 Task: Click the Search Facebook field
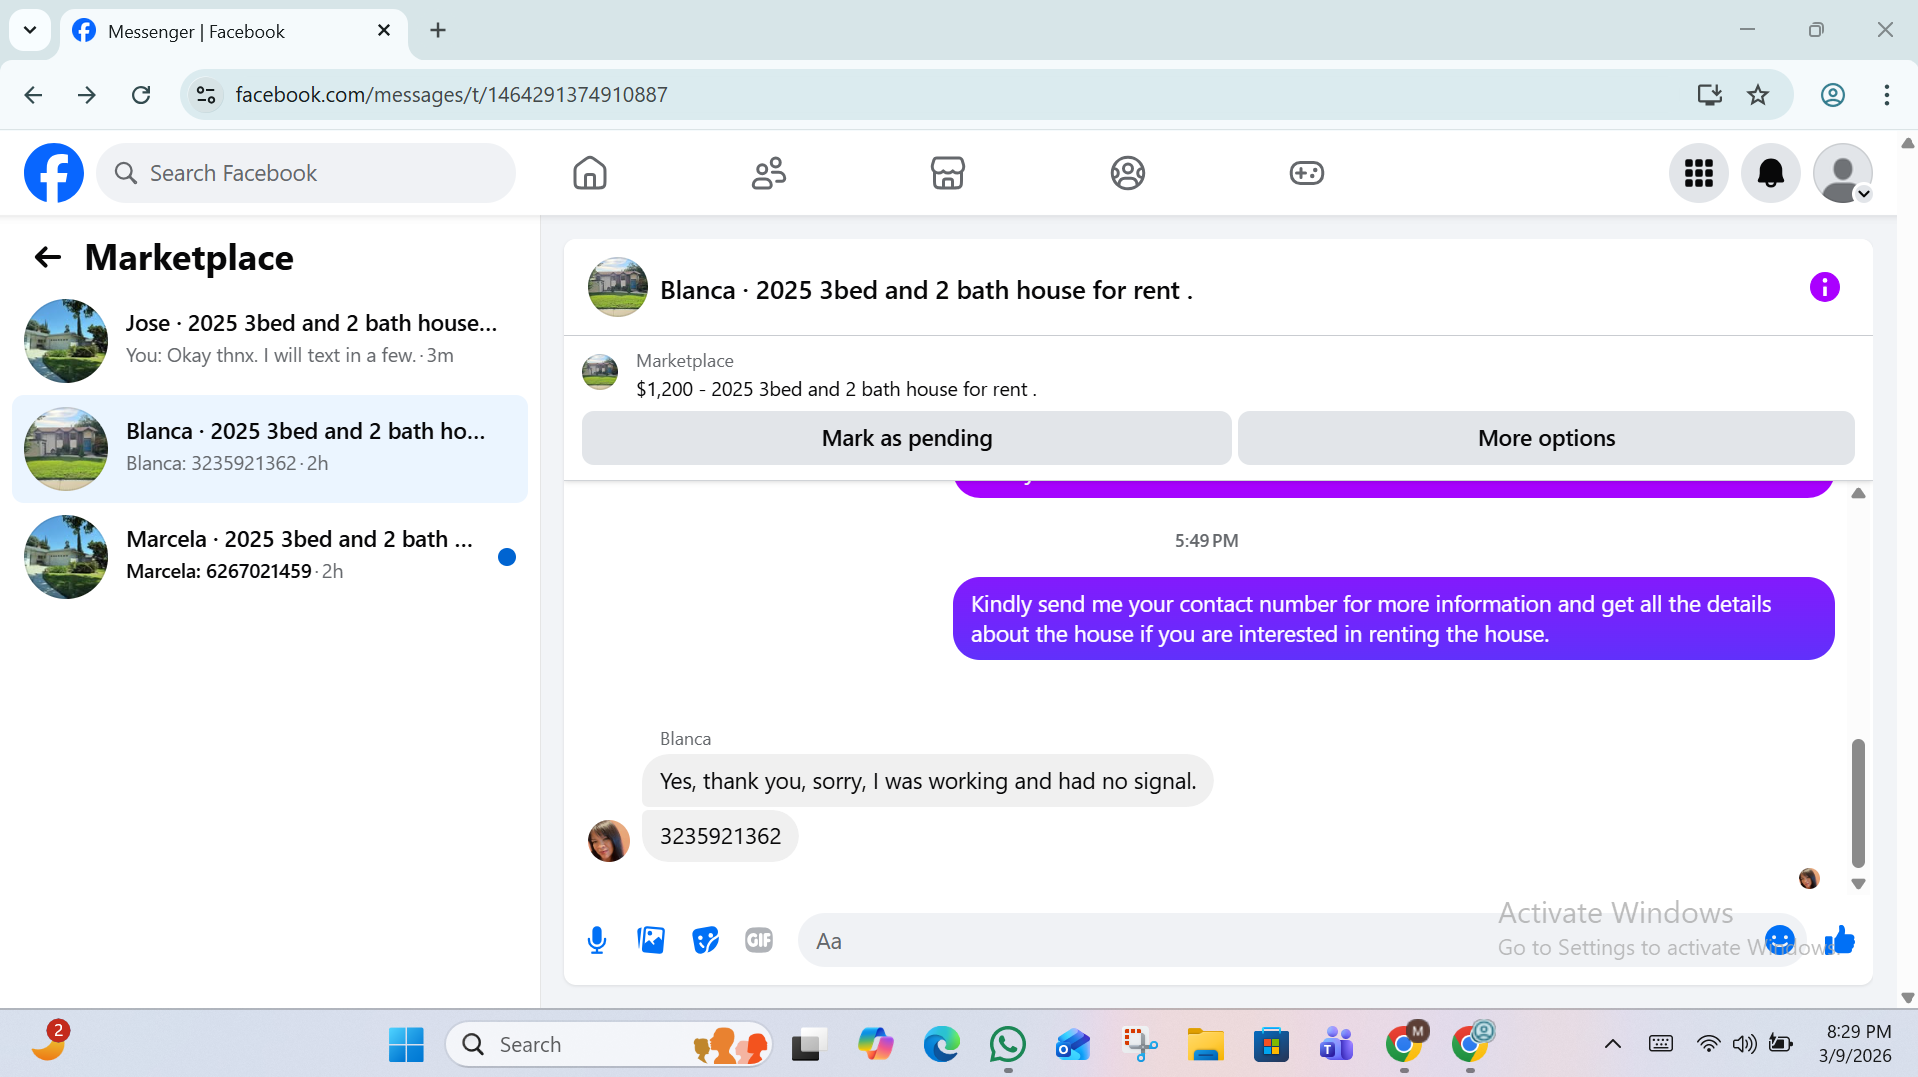click(306, 173)
